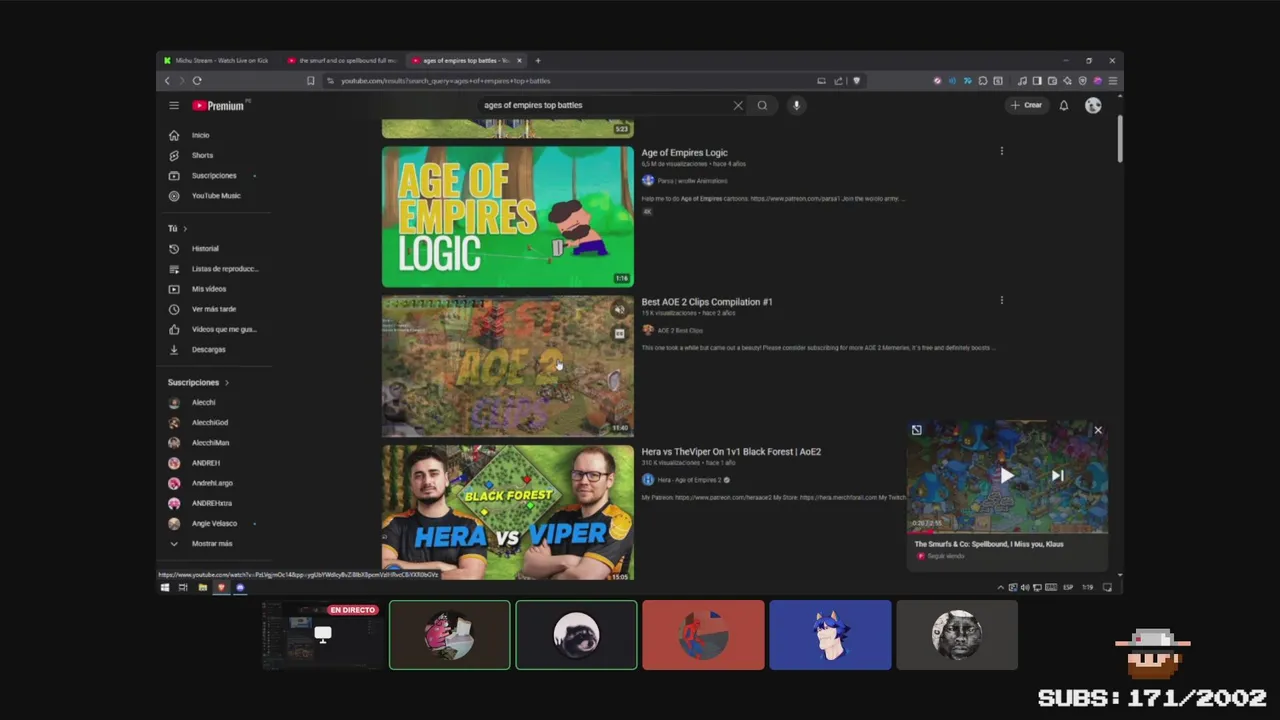Viewport: 1280px width, 720px height.
Task: Switch to the Michu Stream Kick tab
Action: point(216,60)
